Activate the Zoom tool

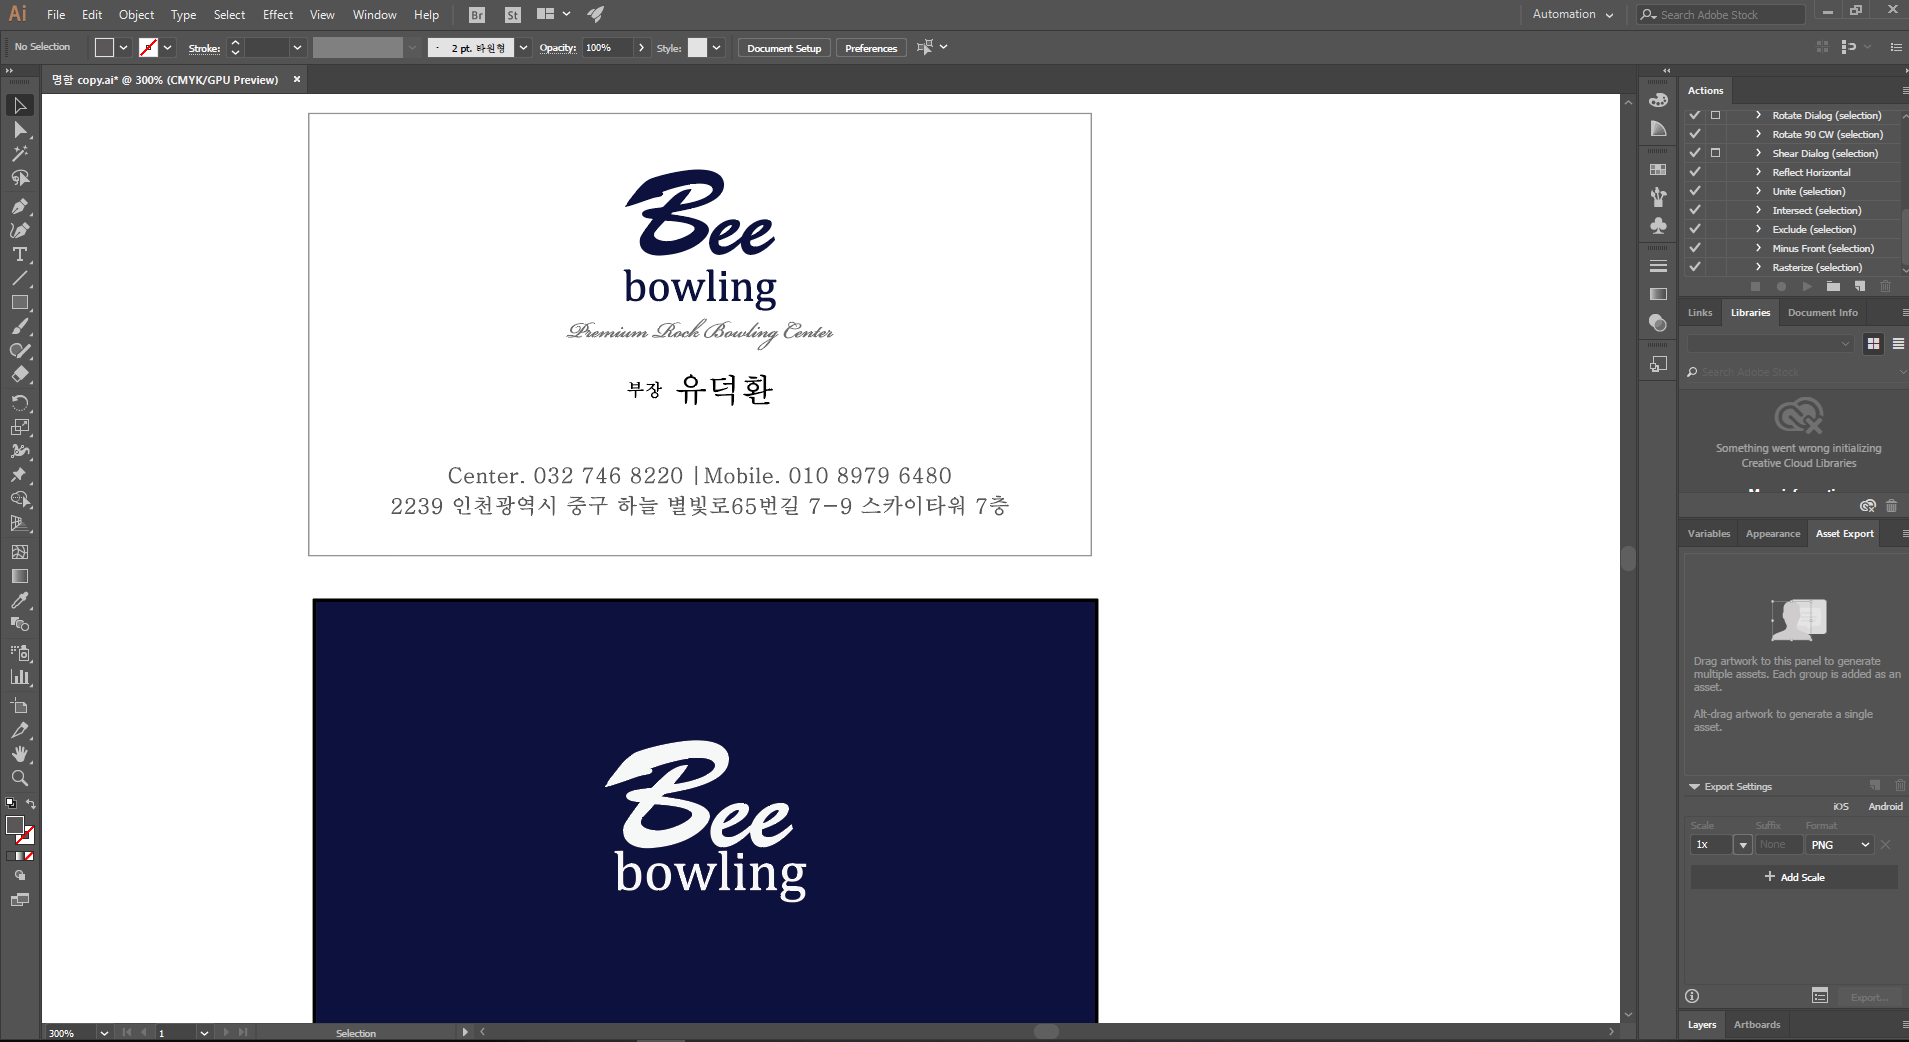click(x=20, y=778)
